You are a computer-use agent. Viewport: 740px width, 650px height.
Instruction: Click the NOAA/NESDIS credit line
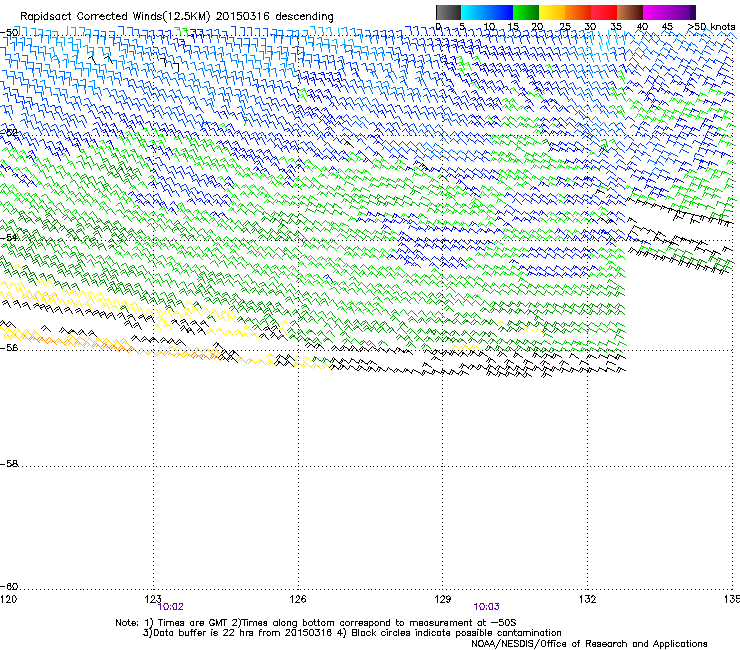pos(589,644)
